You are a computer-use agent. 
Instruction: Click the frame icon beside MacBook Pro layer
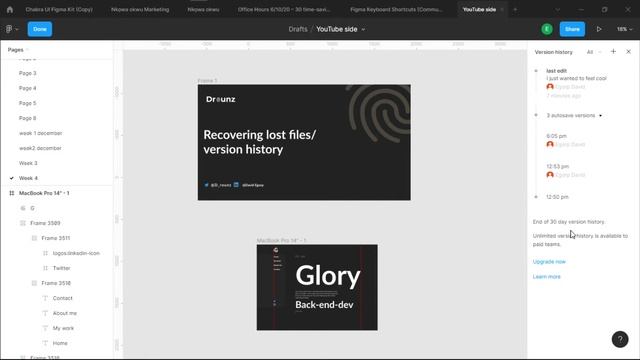11,193
